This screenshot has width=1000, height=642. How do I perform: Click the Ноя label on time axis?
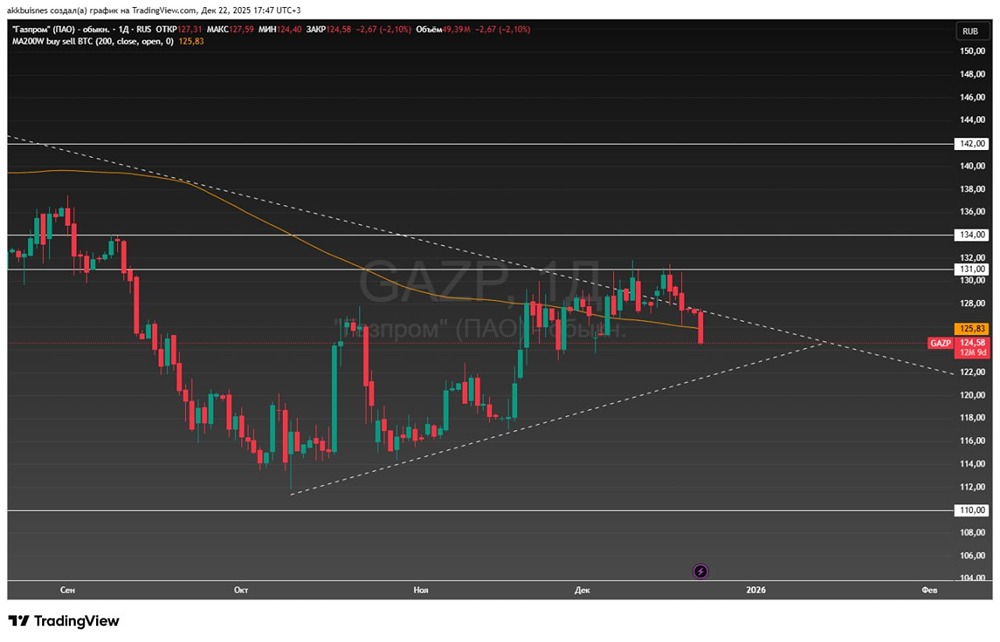421,590
